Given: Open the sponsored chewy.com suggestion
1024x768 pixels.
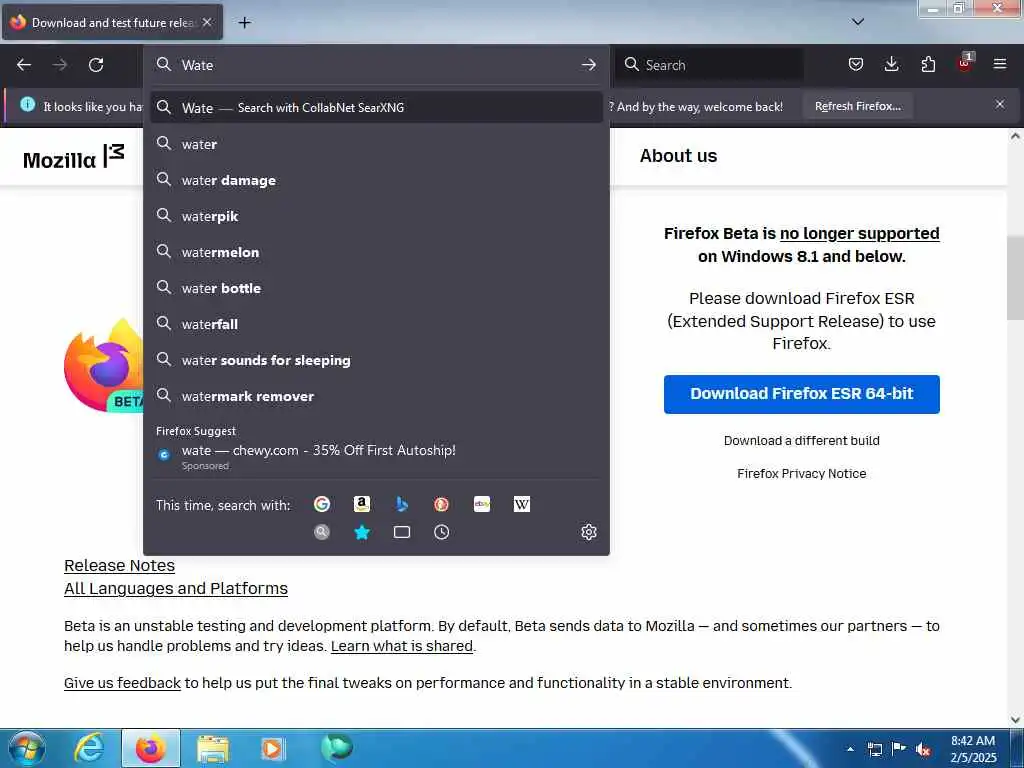Looking at the screenshot, I should pos(376,456).
